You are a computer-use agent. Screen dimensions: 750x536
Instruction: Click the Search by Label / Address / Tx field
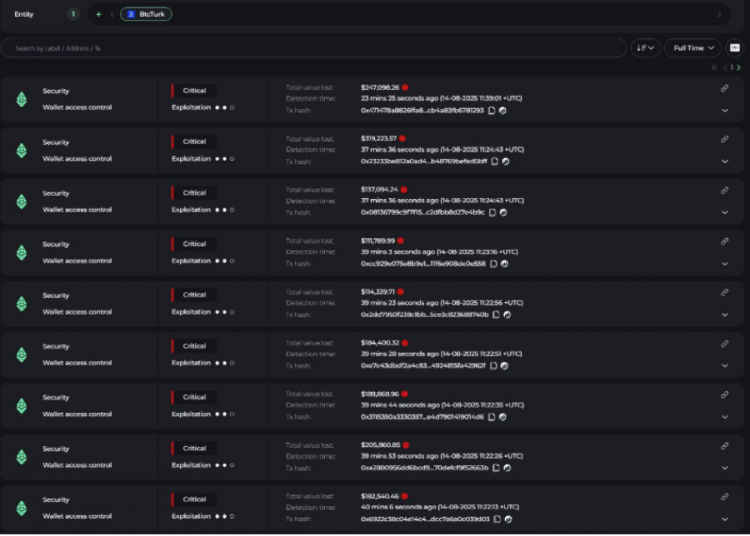coord(310,48)
